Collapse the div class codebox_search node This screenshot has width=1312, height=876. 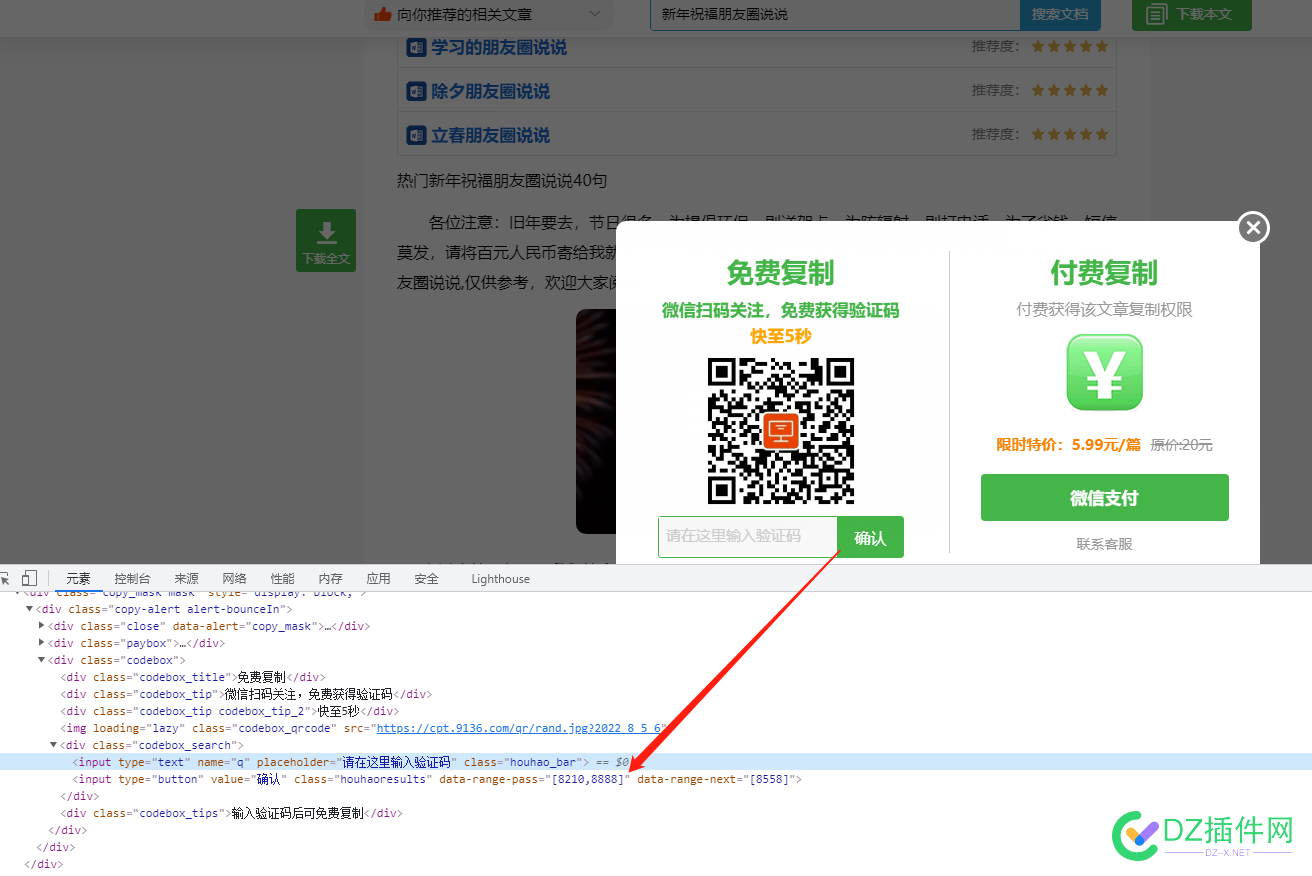[53, 745]
